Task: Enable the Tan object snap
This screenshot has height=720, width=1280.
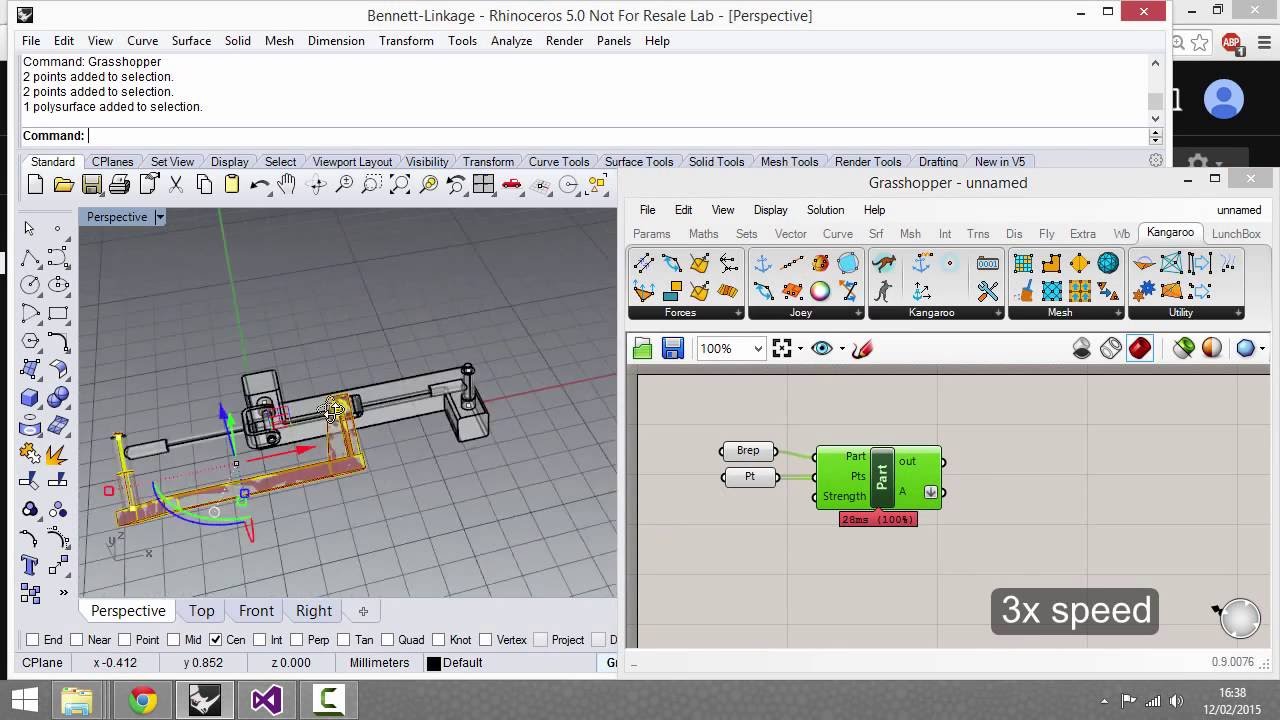Action: [344, 640]
